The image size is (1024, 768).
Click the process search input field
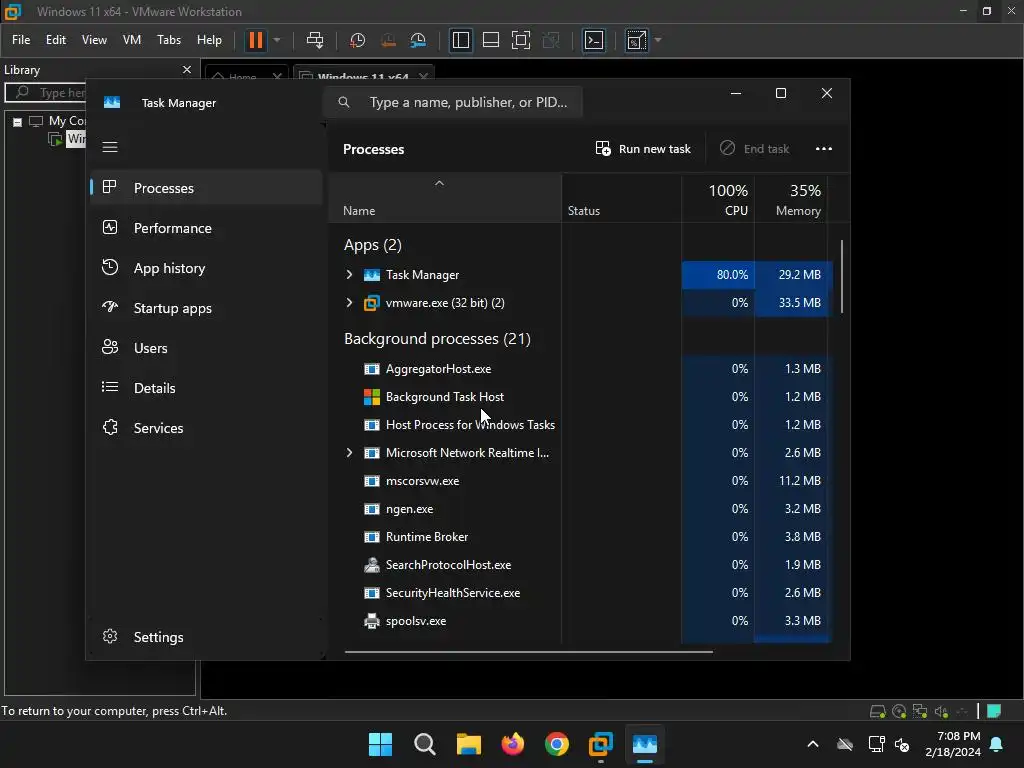[467, 102]
